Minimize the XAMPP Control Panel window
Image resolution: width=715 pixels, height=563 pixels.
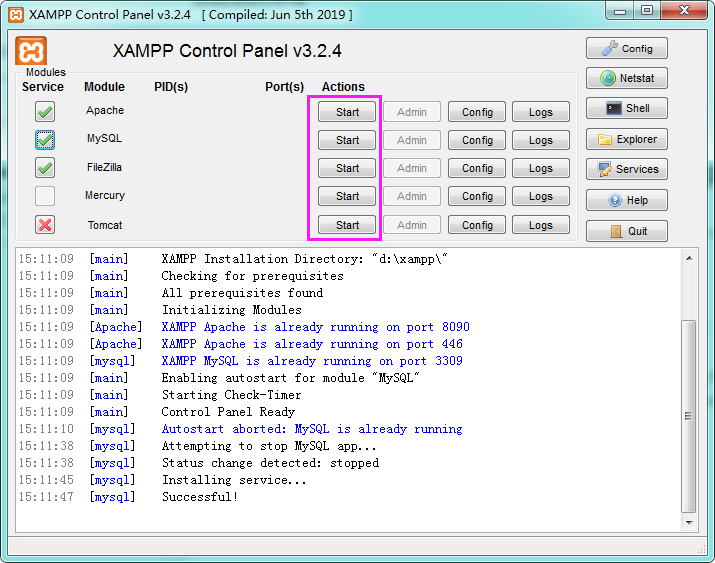620,11
